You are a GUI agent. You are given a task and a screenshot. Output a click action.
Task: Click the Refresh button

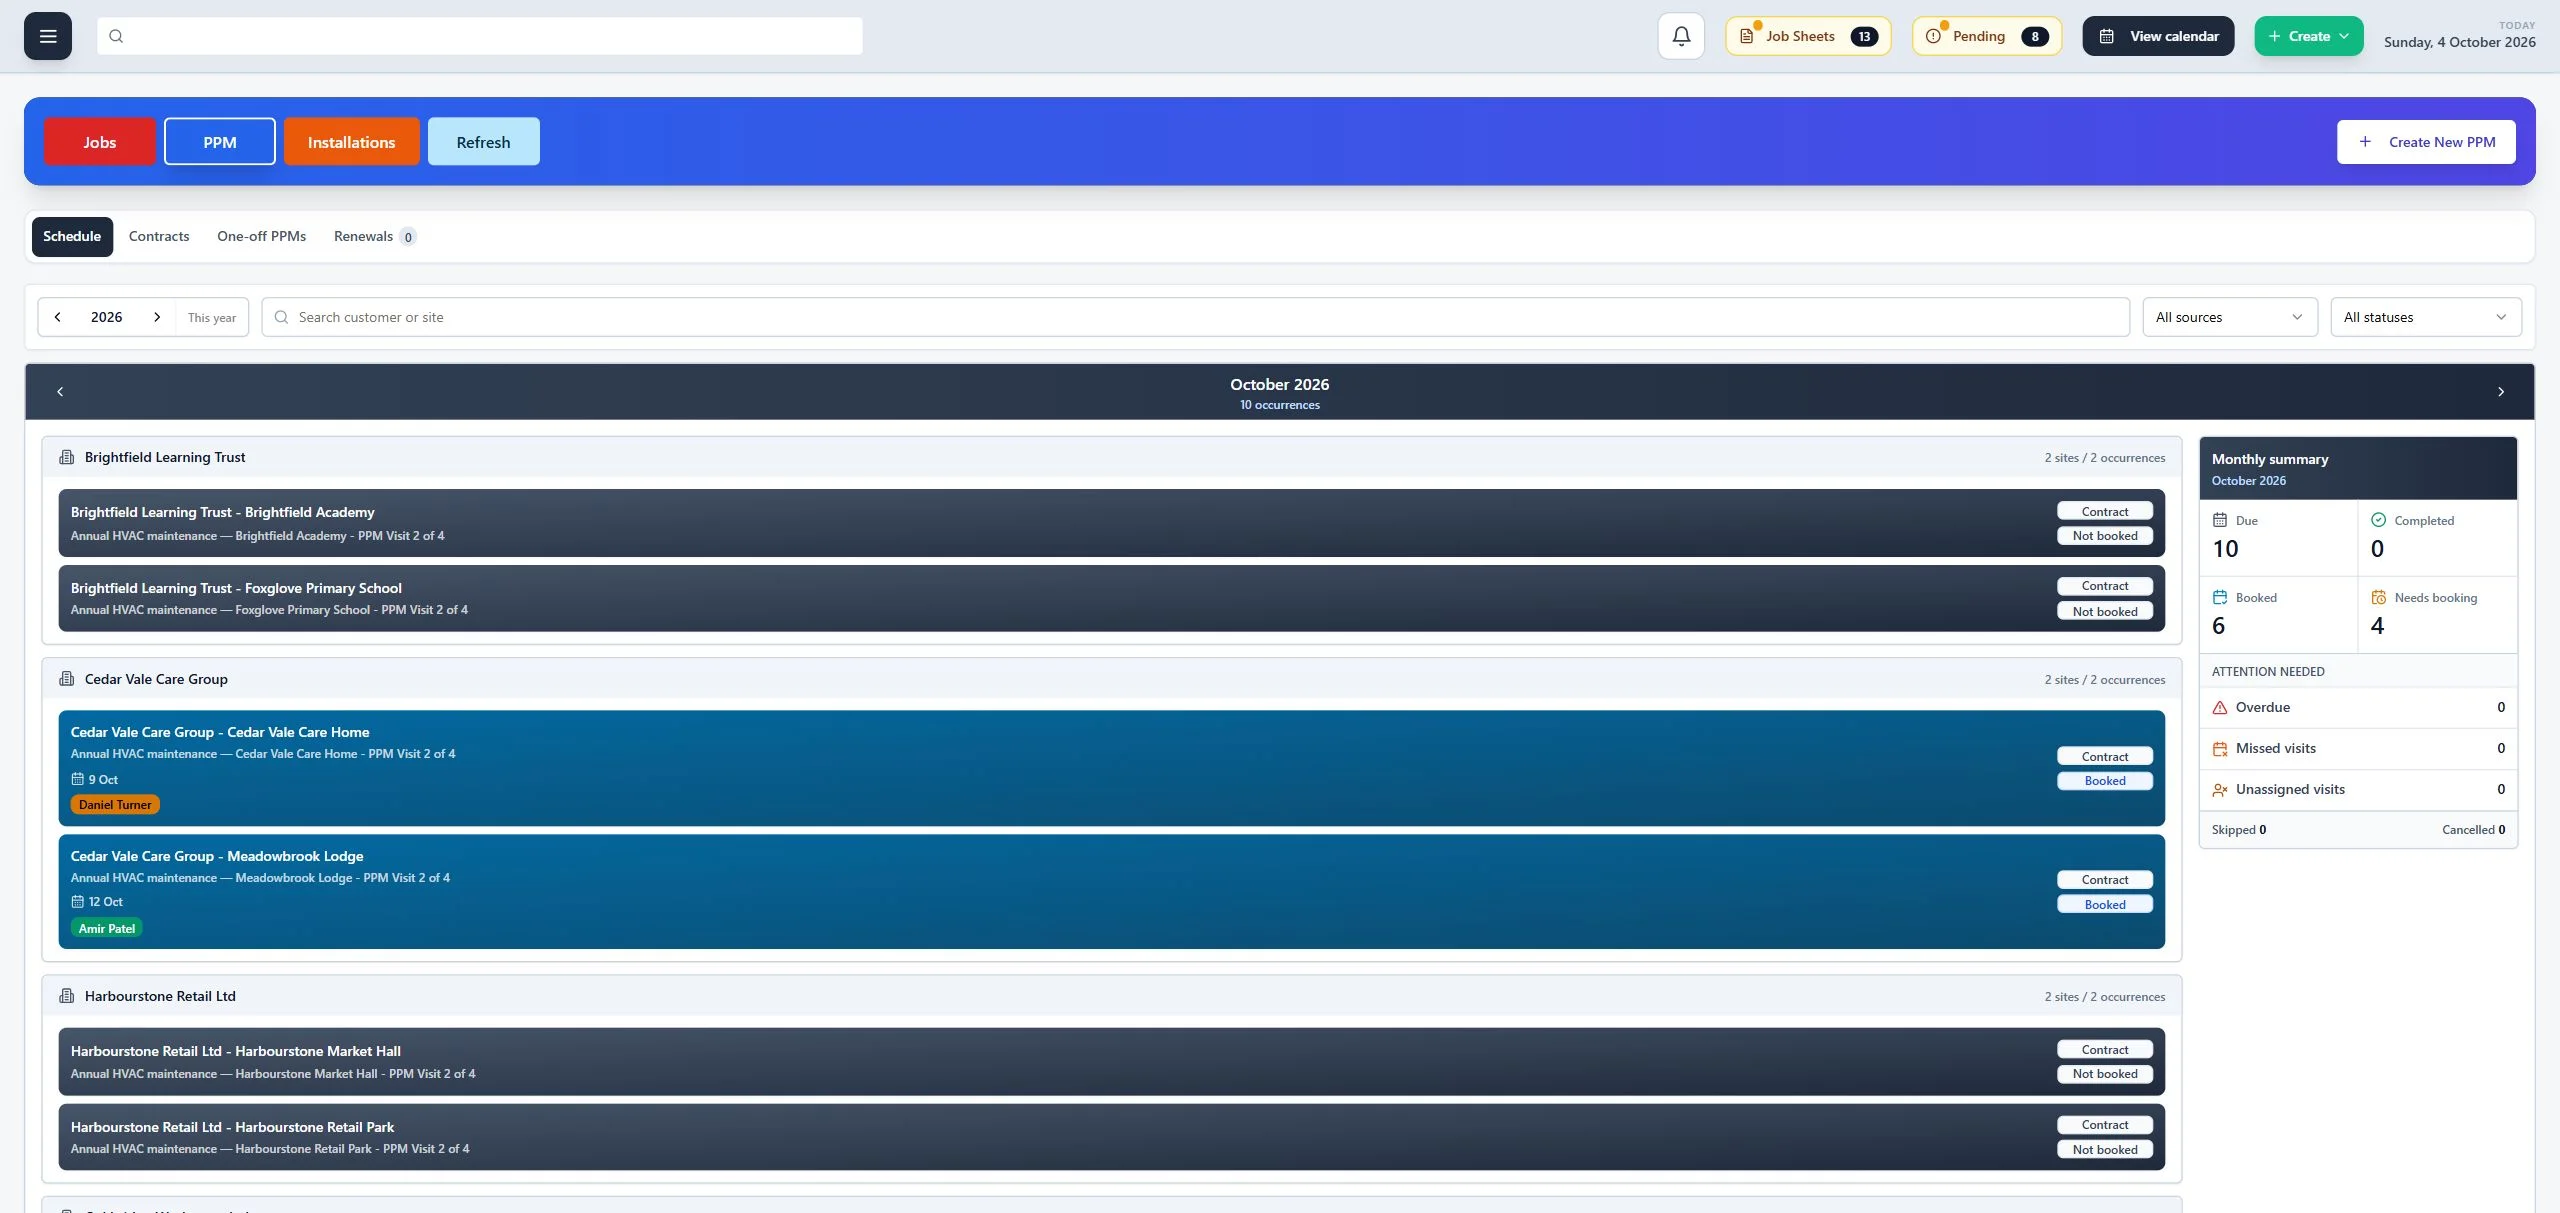point(484,142)
